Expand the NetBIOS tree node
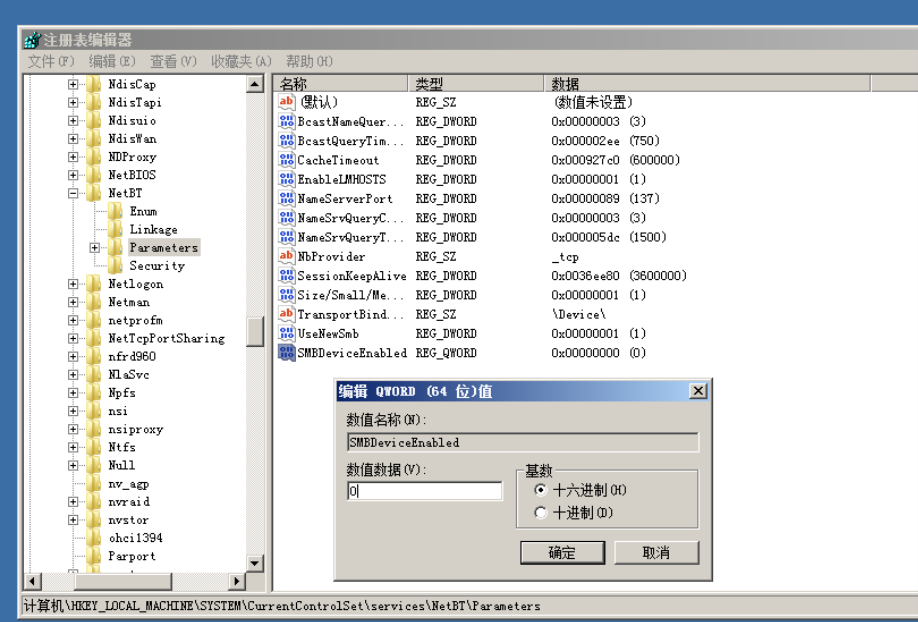 click(73, 175)
